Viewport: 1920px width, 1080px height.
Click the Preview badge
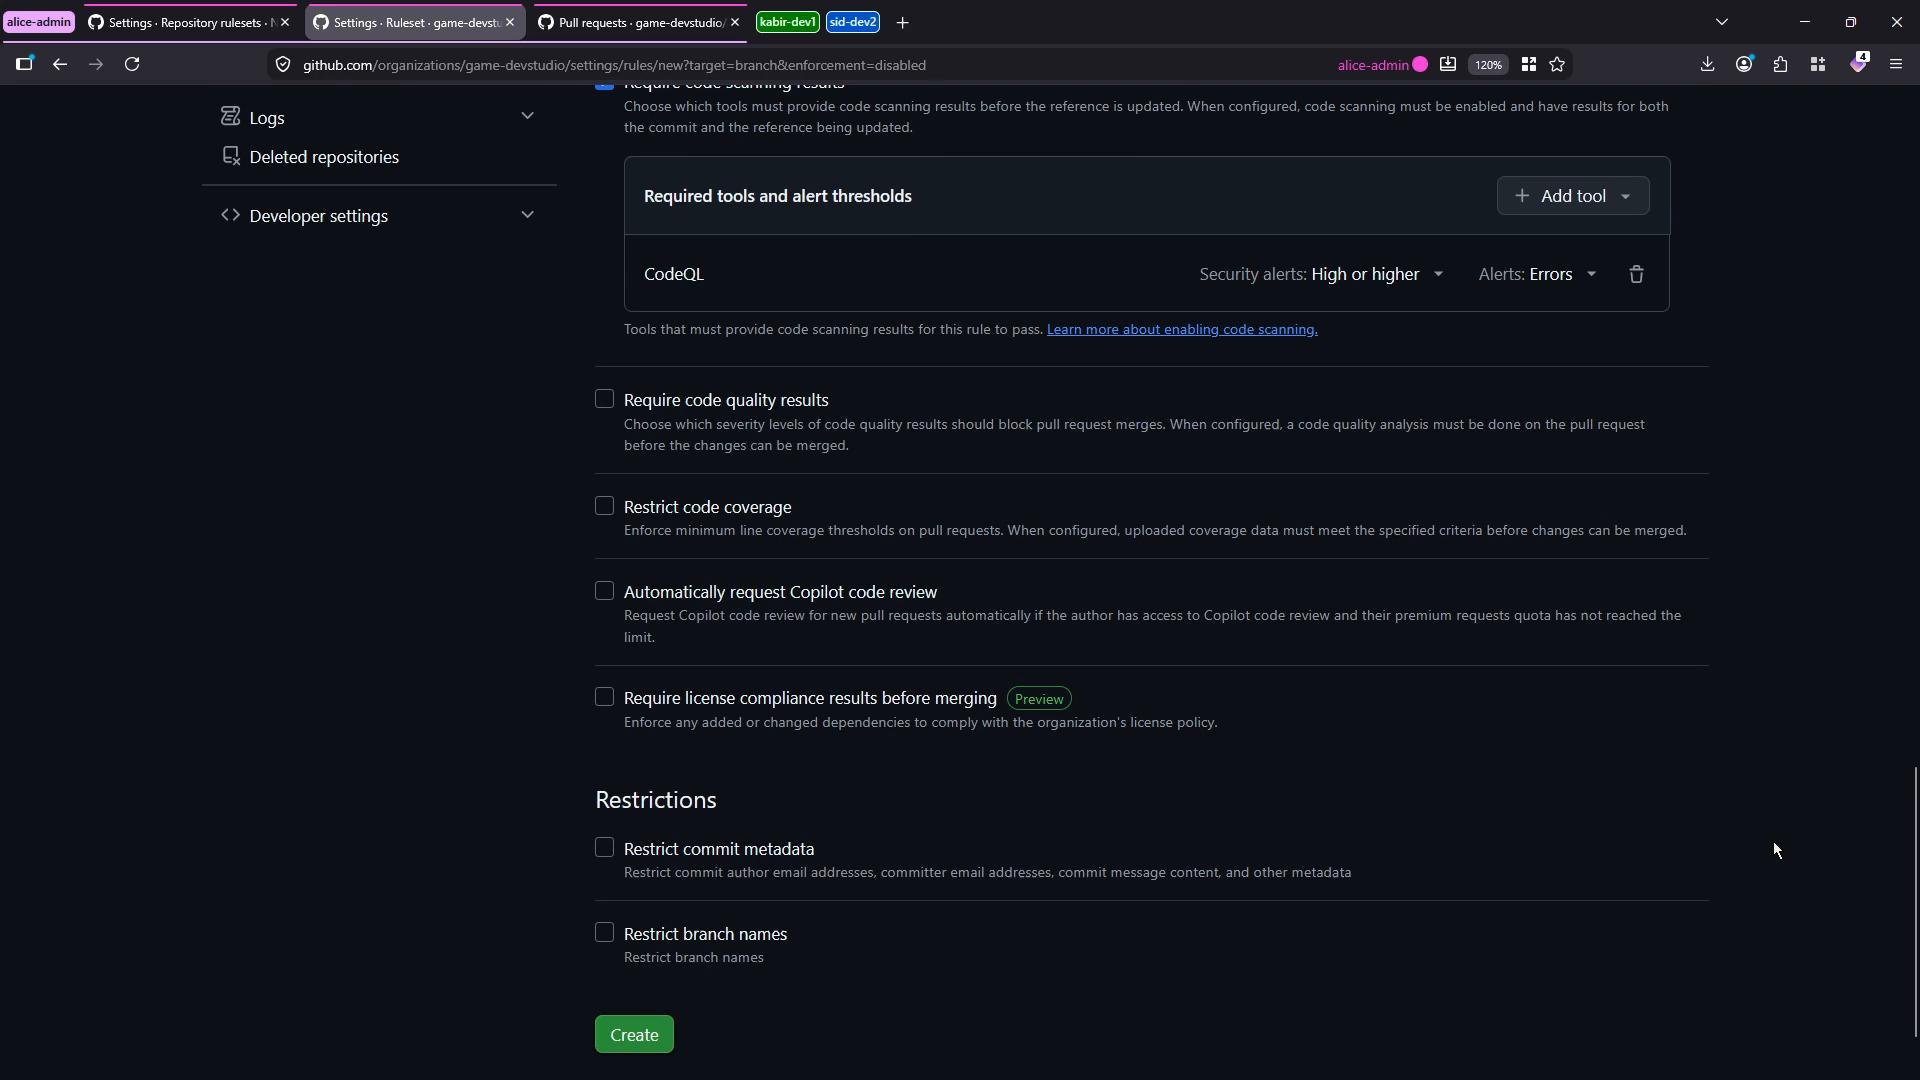point(1039,699)
